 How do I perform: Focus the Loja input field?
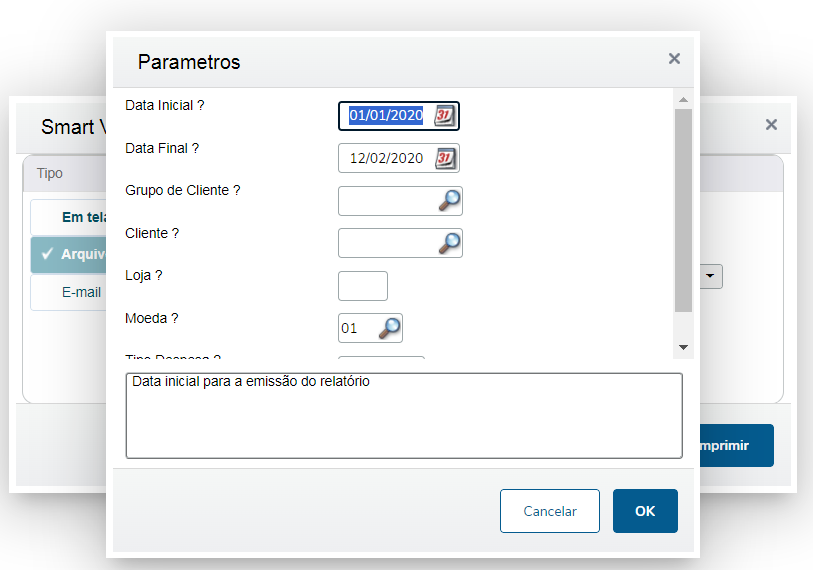tap(363, 286)
